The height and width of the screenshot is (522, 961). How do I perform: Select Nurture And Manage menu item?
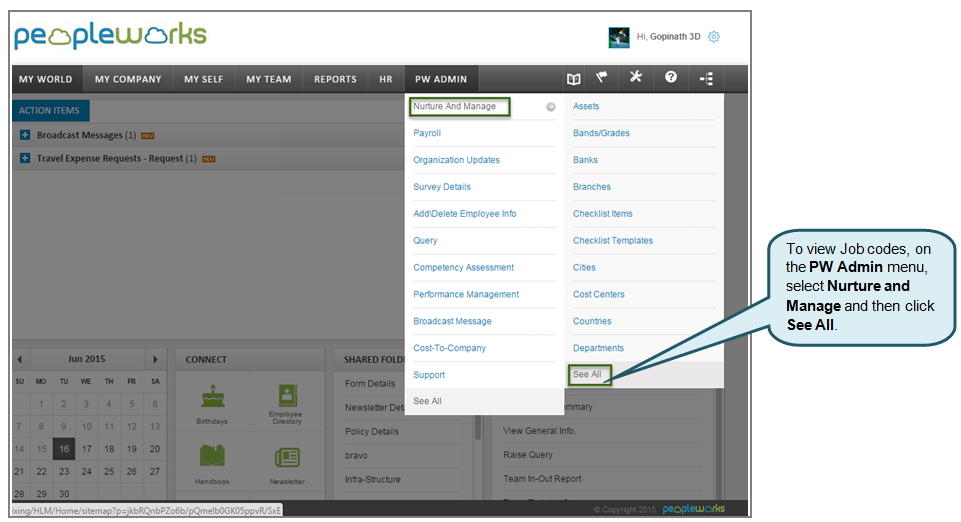[455, 106]
